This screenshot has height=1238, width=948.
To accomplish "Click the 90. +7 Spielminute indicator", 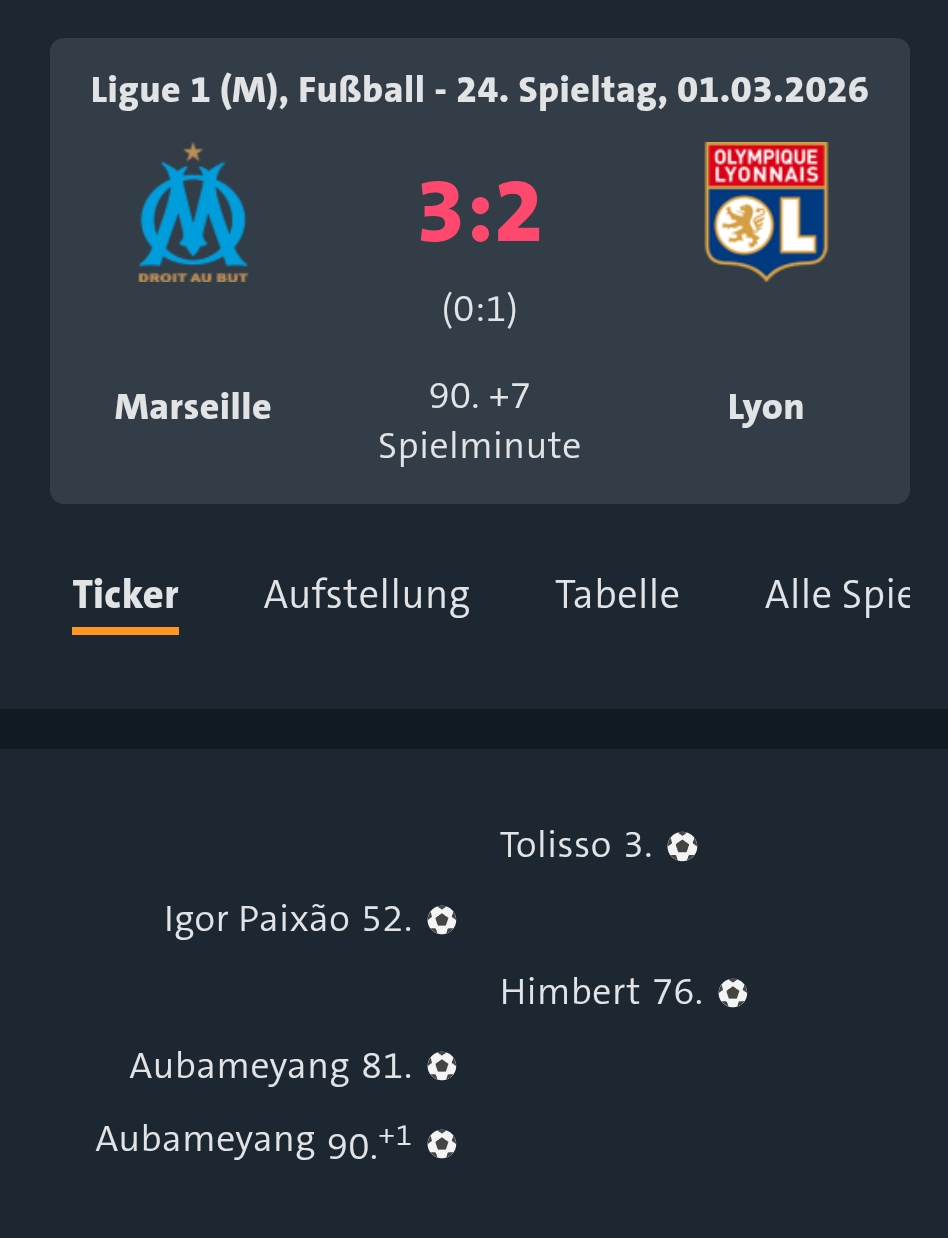I will 480,421.
